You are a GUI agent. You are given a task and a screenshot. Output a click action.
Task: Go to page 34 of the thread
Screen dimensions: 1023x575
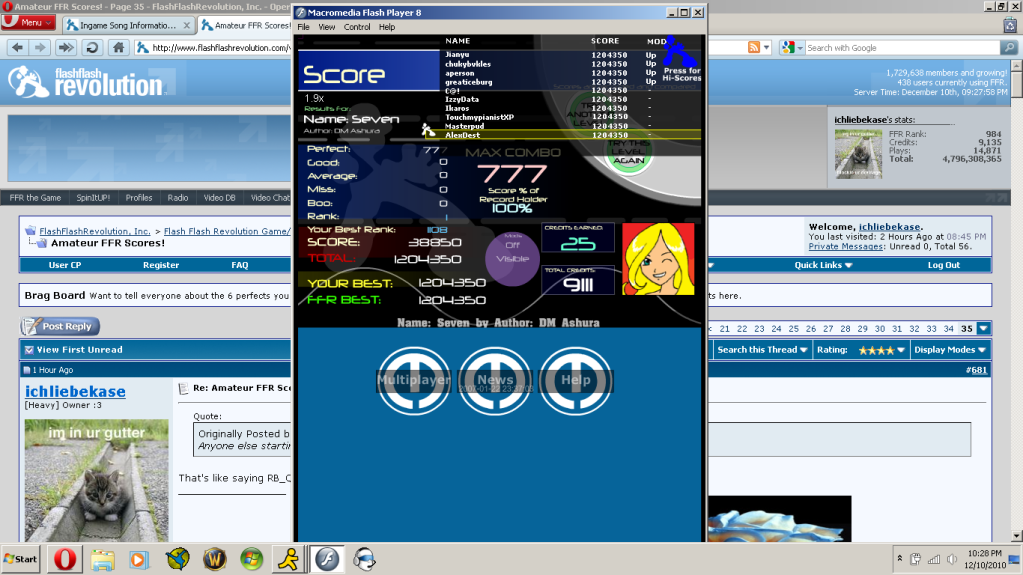950,328
